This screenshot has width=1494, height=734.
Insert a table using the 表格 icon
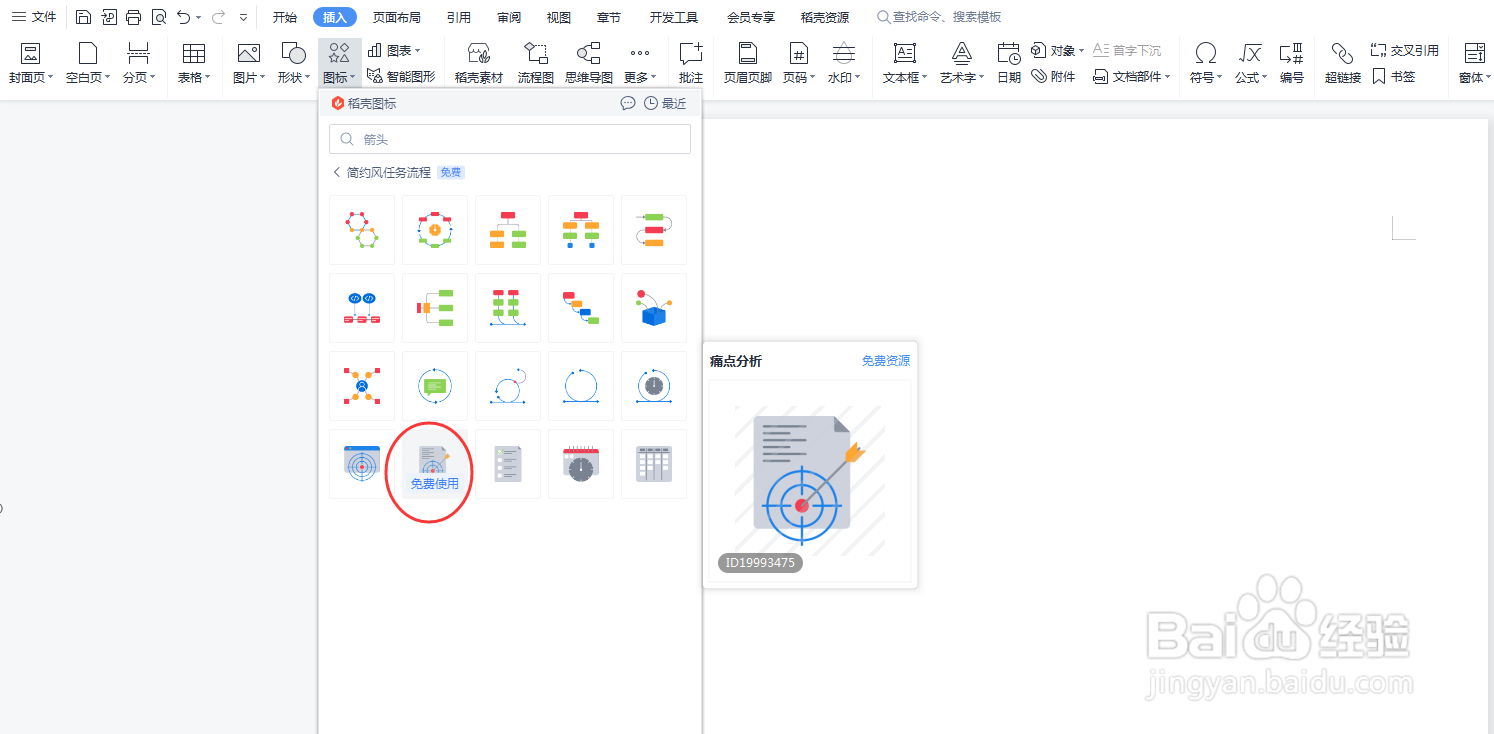(x=193, y=62)
